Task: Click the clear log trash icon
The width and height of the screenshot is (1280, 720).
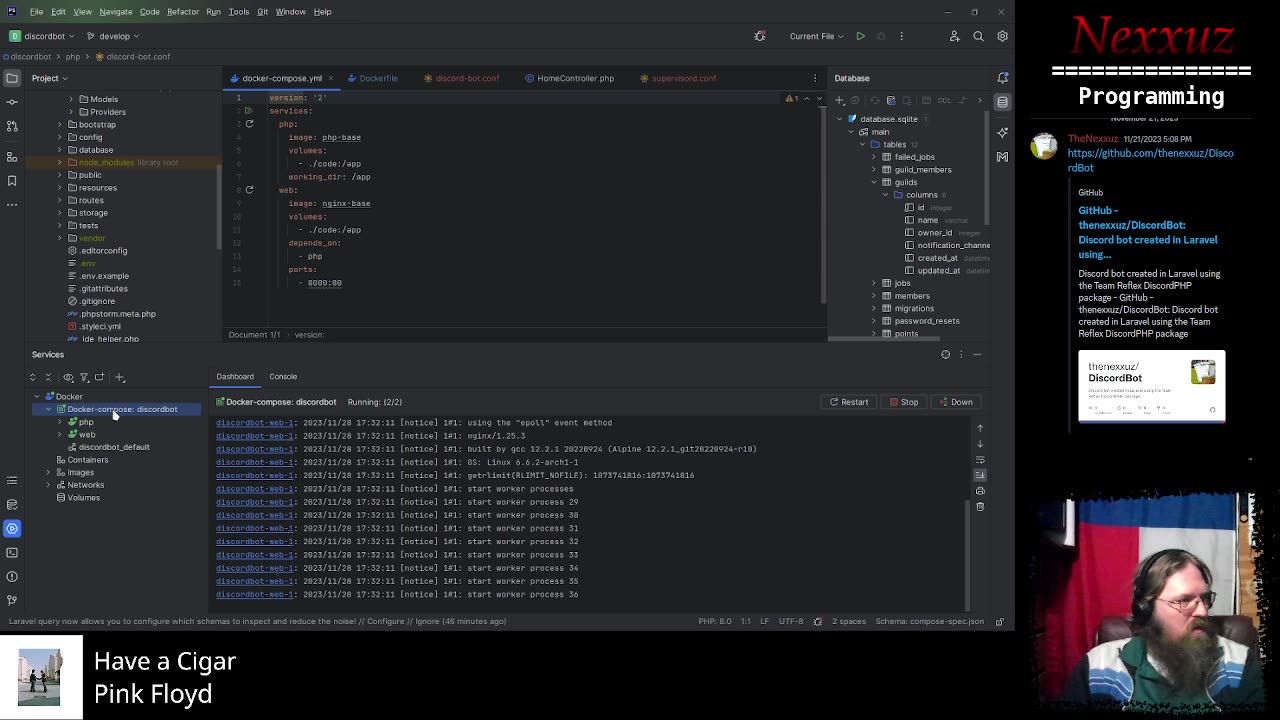Action: coord(980,506)
